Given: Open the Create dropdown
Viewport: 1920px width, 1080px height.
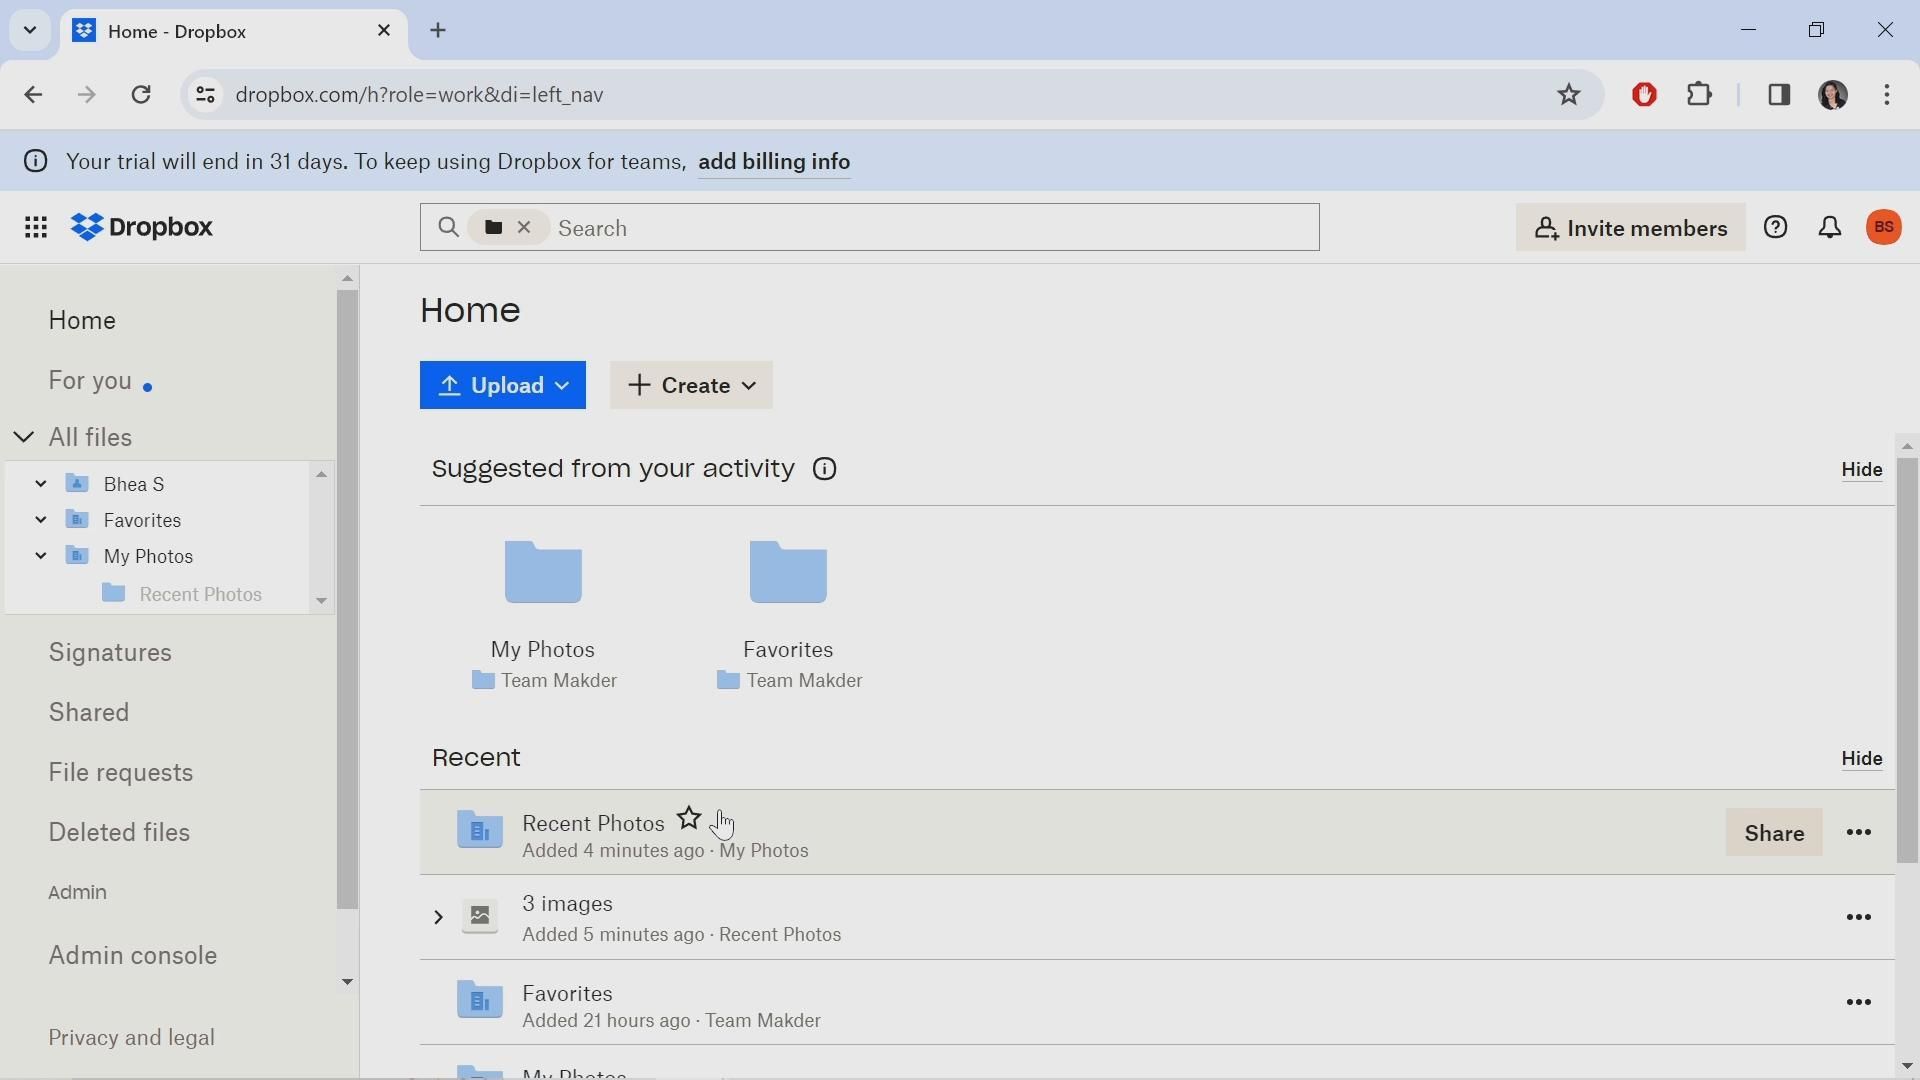Looking at the screenshot, I should pyautogui.click(x=692, y=386).
